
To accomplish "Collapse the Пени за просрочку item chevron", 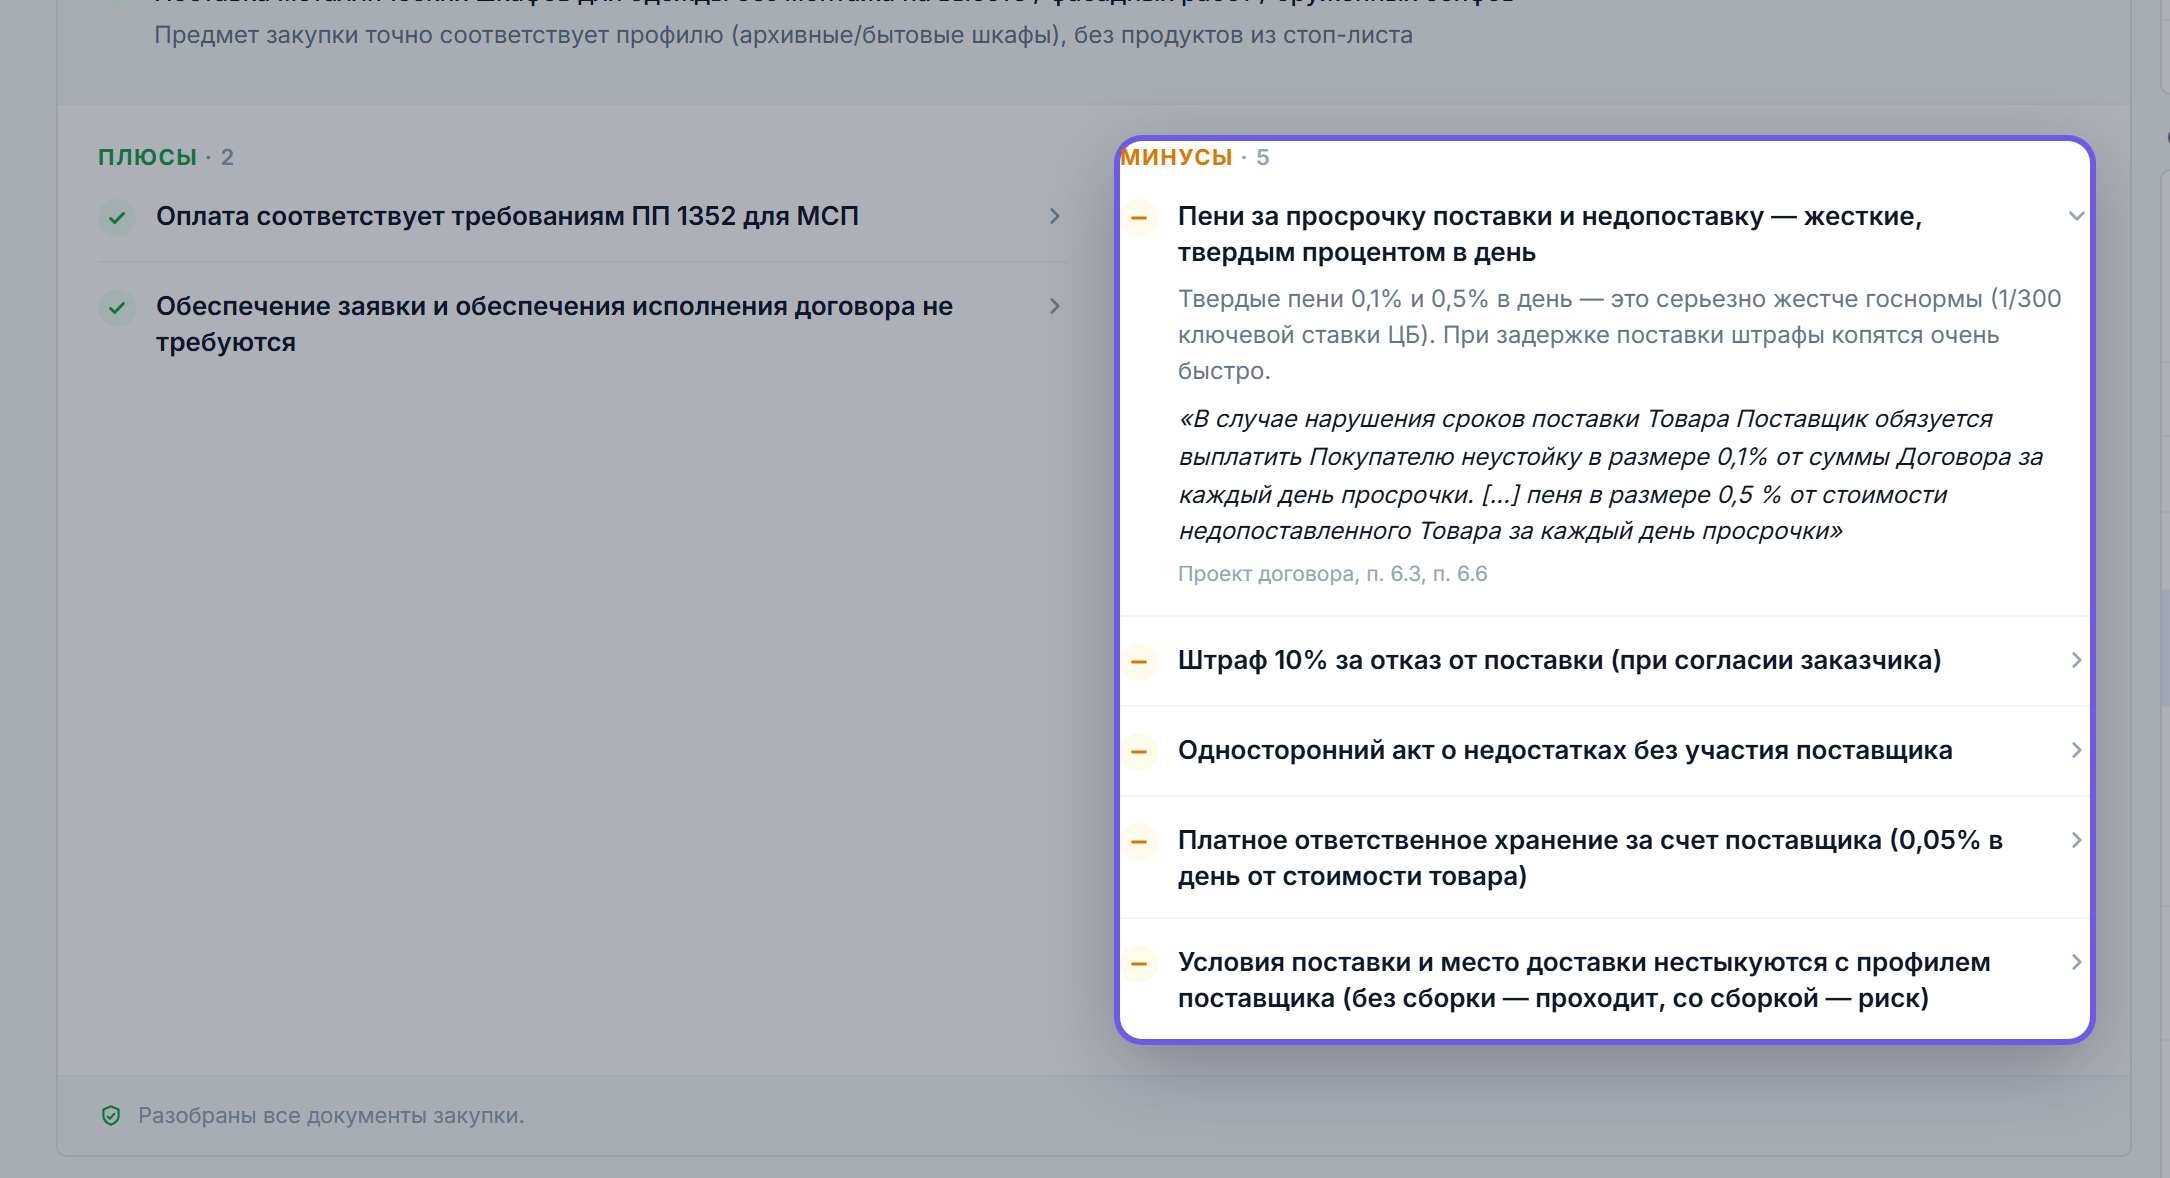I will click(2076, 216).
